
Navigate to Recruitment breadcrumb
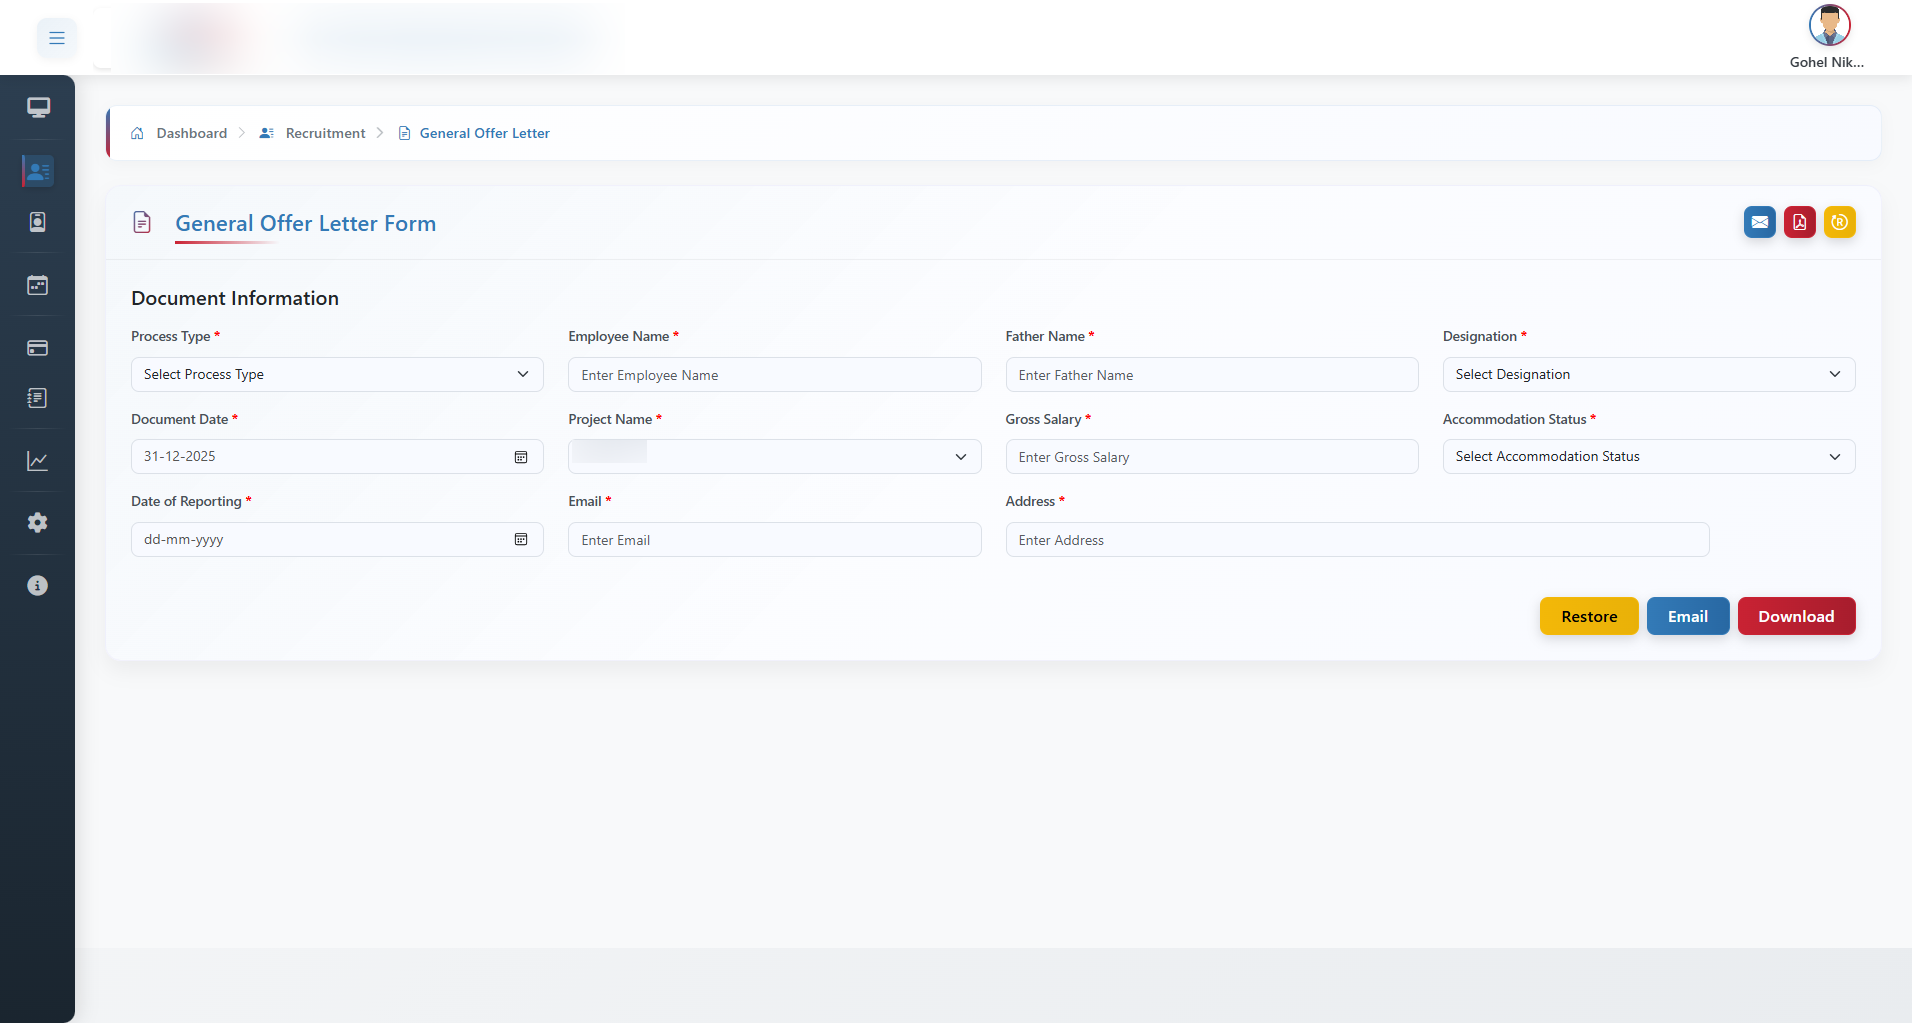pyautogui.click(x=325, y=133)
